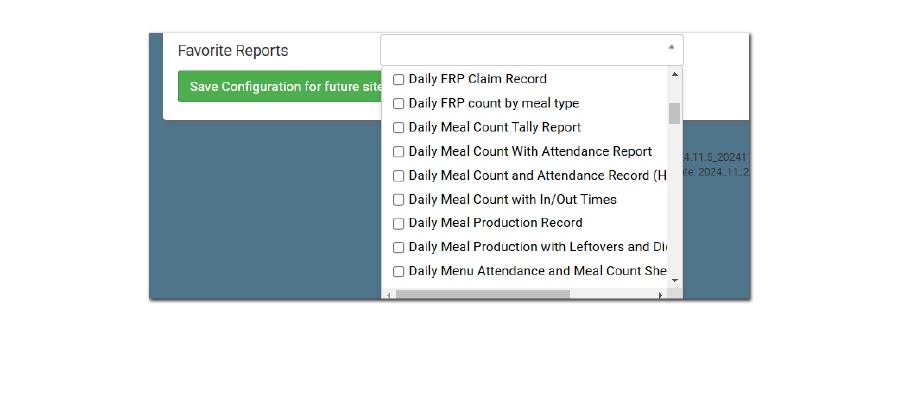Click the vertical scrollbar thumb of the list
Viewport: 900px width, 400px height.
coord(675,112)
